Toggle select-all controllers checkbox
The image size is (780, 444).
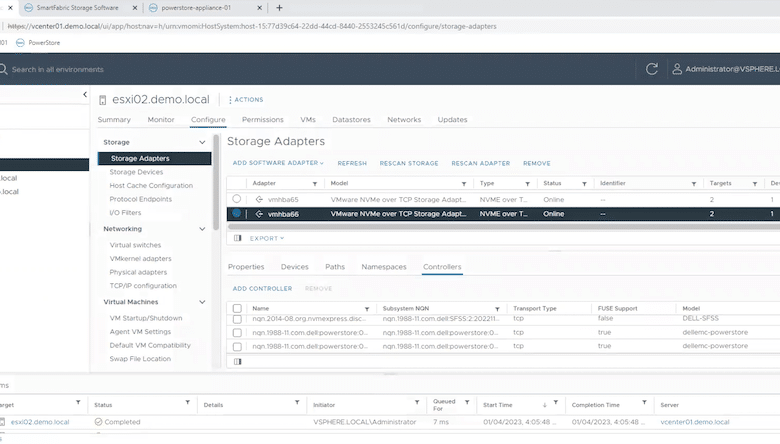[x=237, y=308]
